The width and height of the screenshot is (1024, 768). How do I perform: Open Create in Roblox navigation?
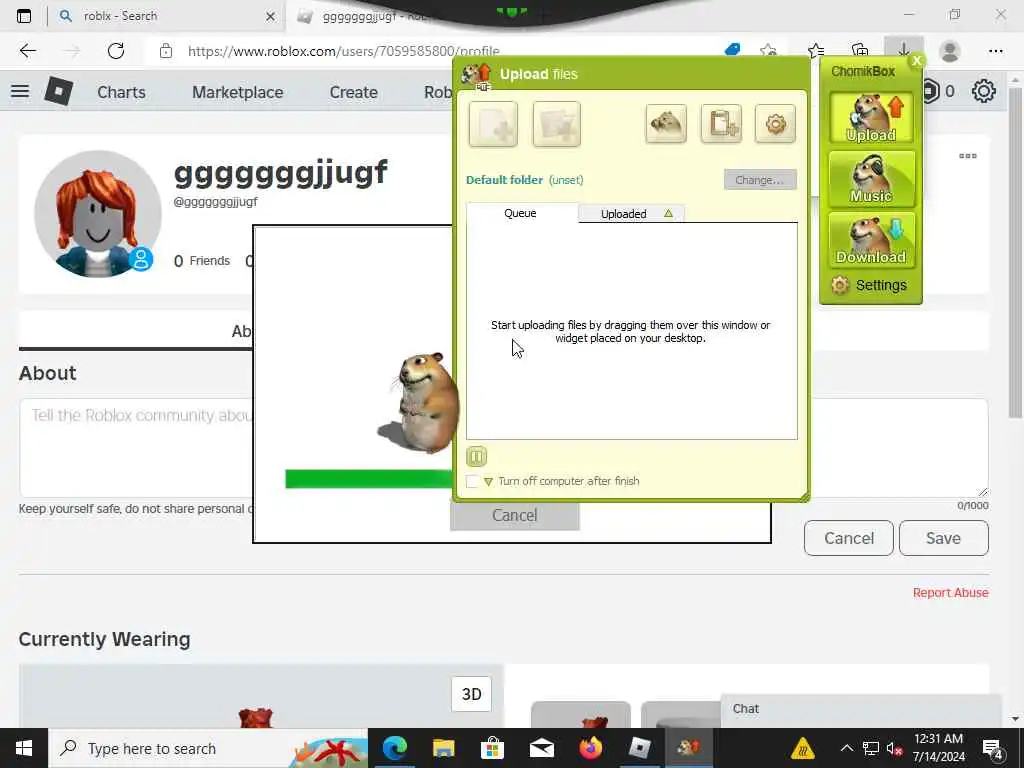[353, 92]
